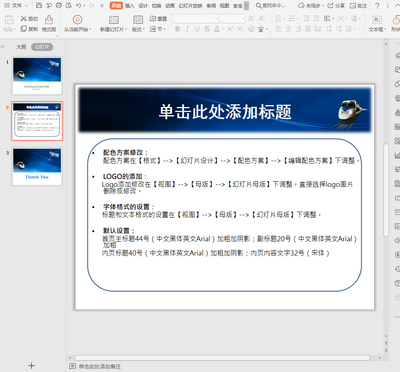Decrease font size with the smaller A icon
The image size is (400, 372).
point(262,19)
